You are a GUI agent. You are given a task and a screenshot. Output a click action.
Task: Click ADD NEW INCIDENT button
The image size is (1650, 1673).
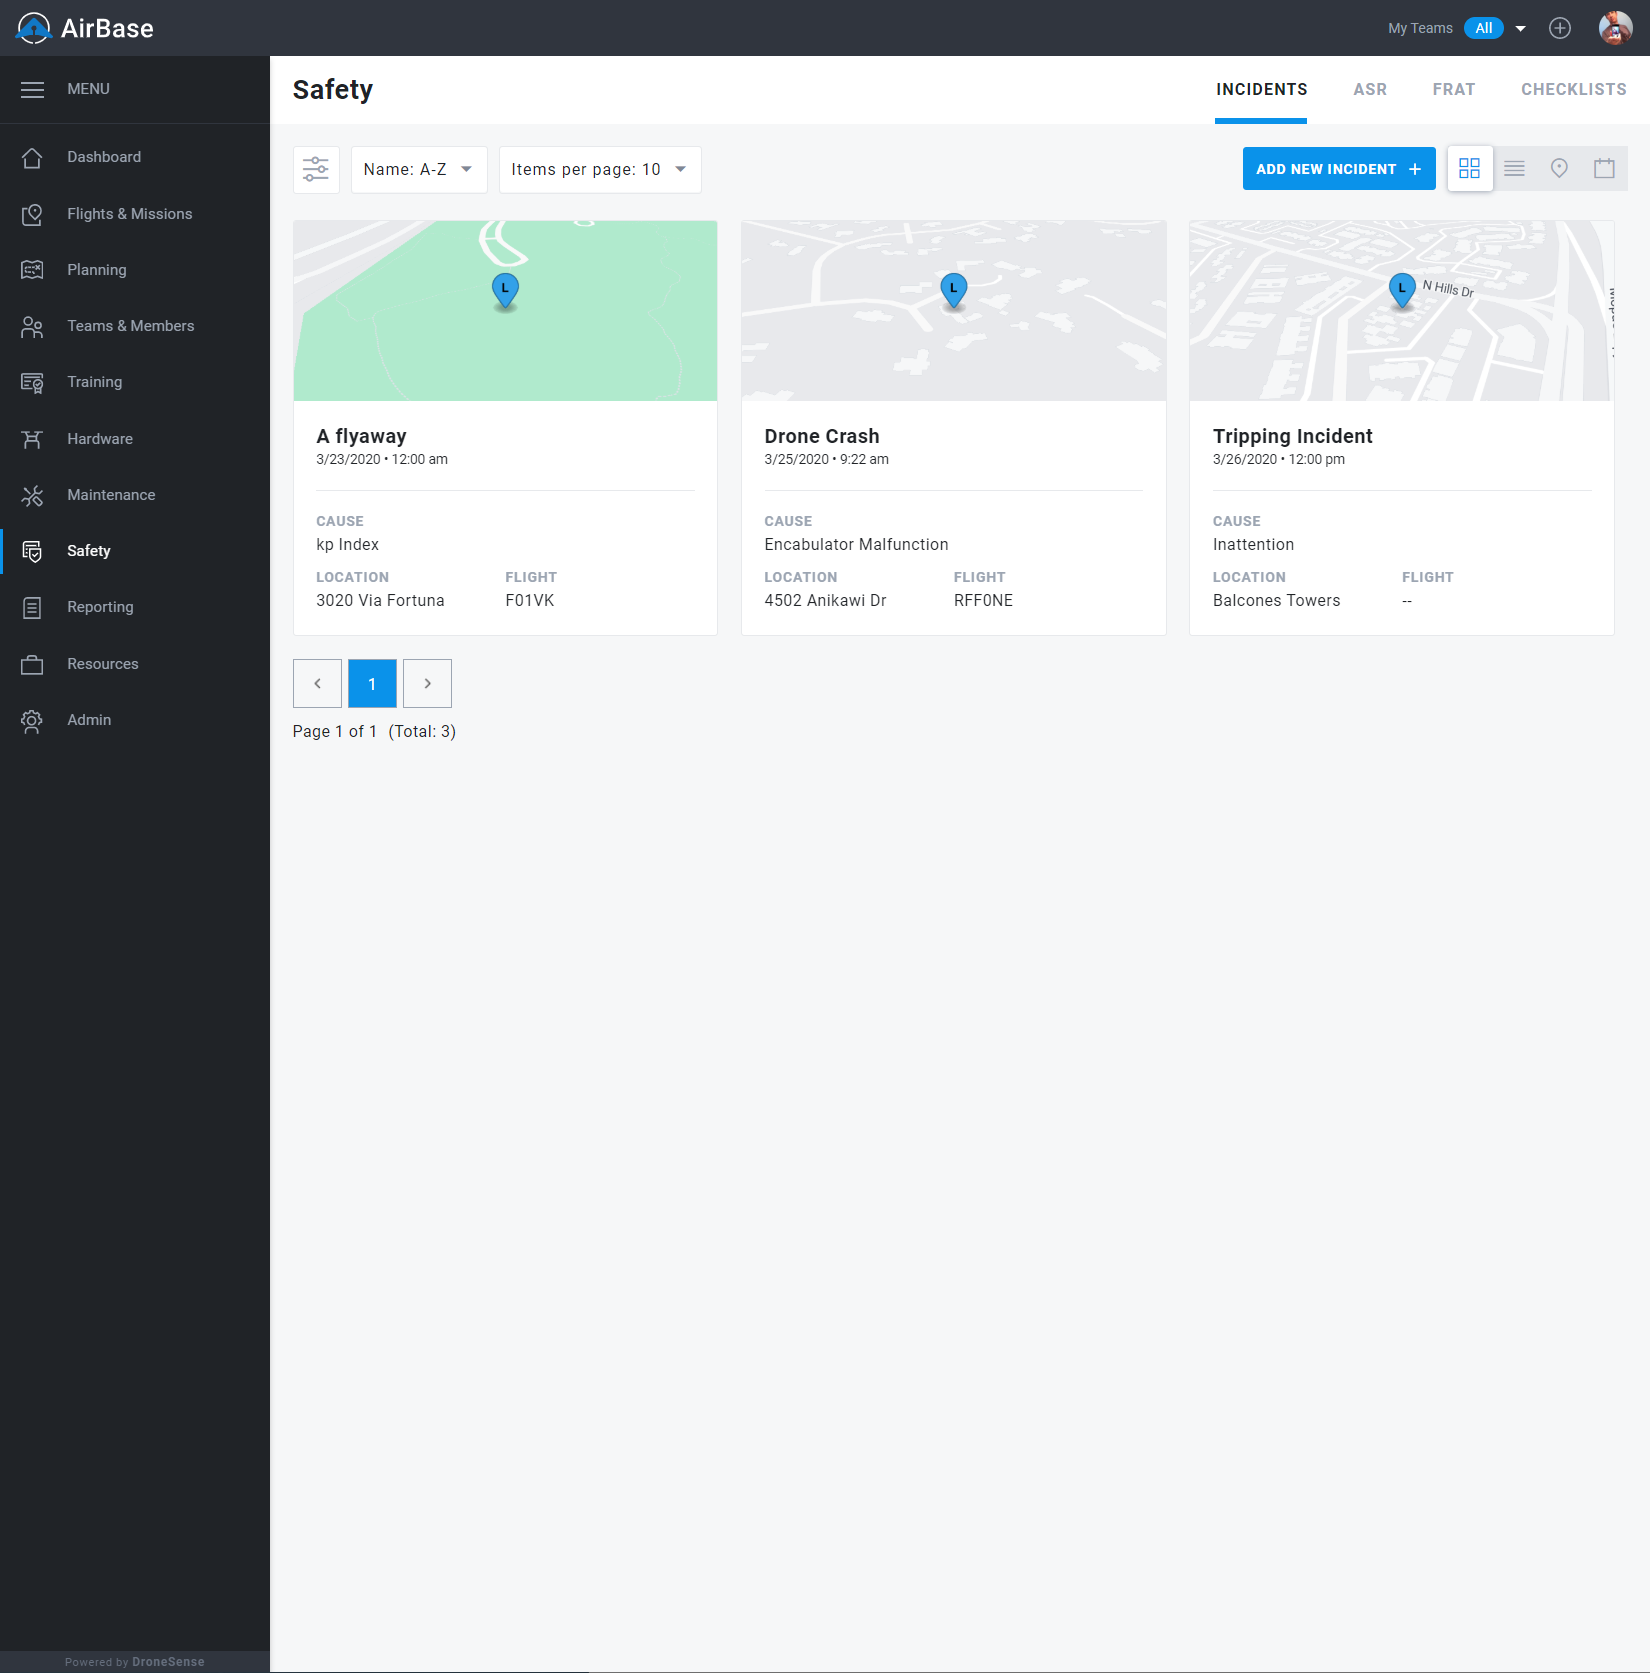pyautogui.click(x=1339, y=169)
